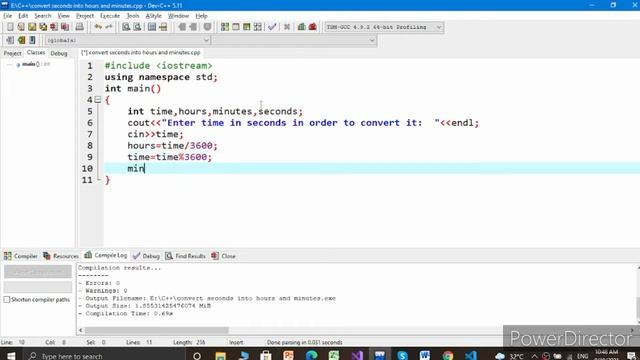Open the Compiler bottom tab
Screen dimensions: 640x360
coord(21,256)
